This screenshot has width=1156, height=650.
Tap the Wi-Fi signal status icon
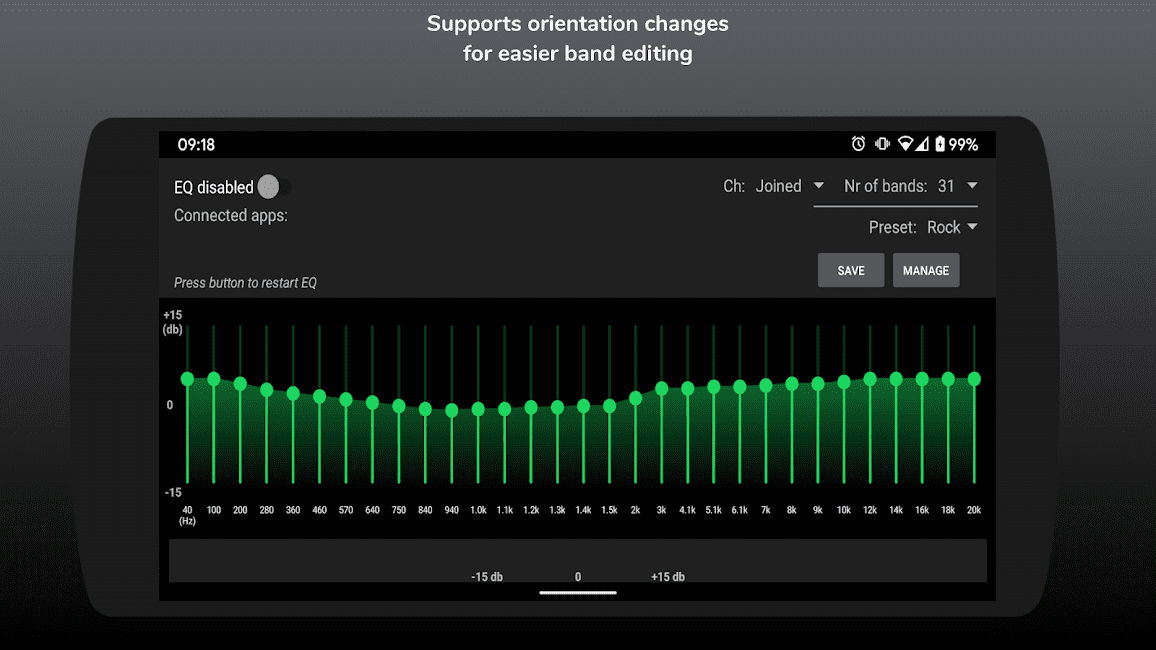click(906, 144)
